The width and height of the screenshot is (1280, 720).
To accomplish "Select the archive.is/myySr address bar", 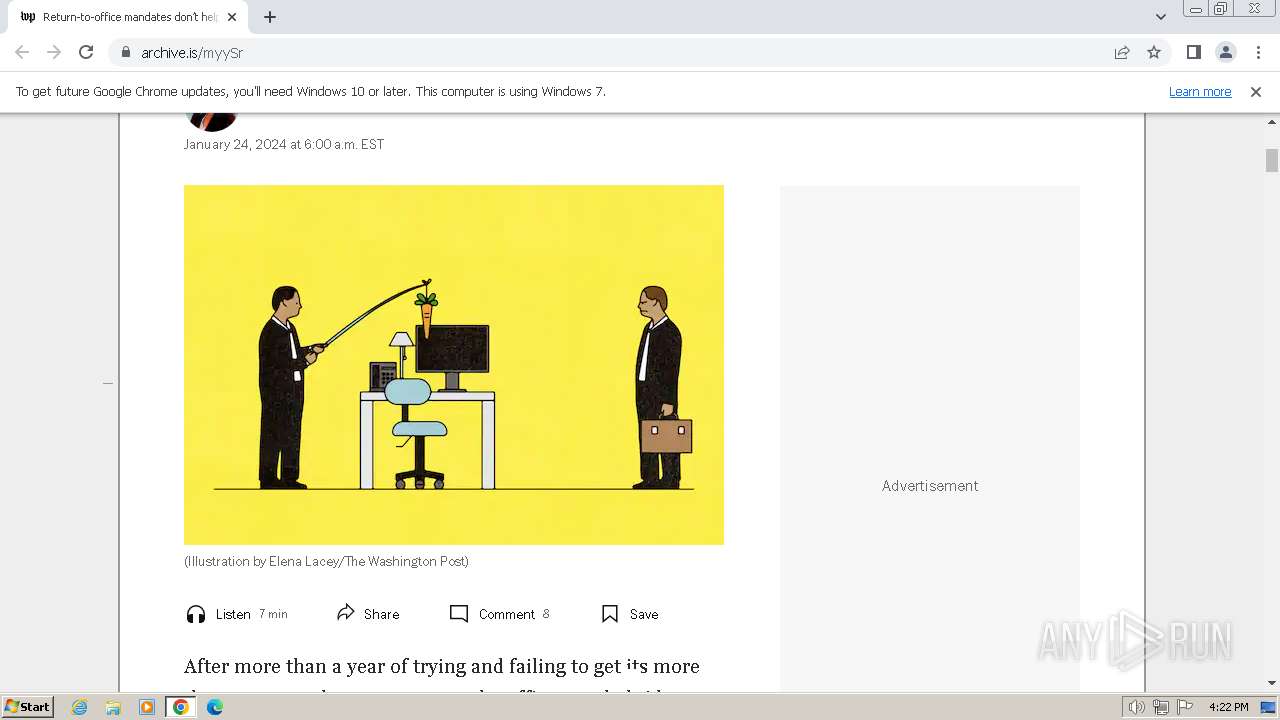I will (610, 52).
